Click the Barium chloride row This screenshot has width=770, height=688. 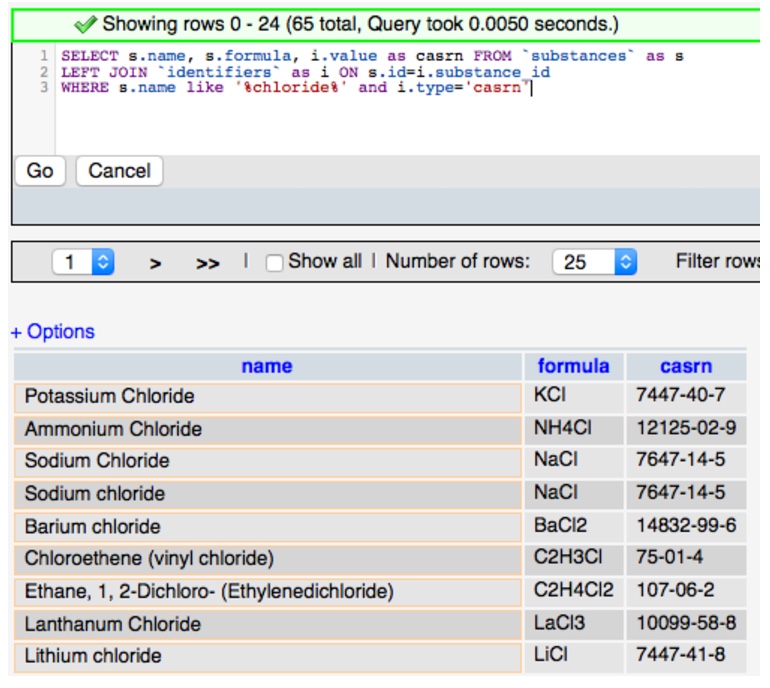pyautogui.click(x=92, y=526)
